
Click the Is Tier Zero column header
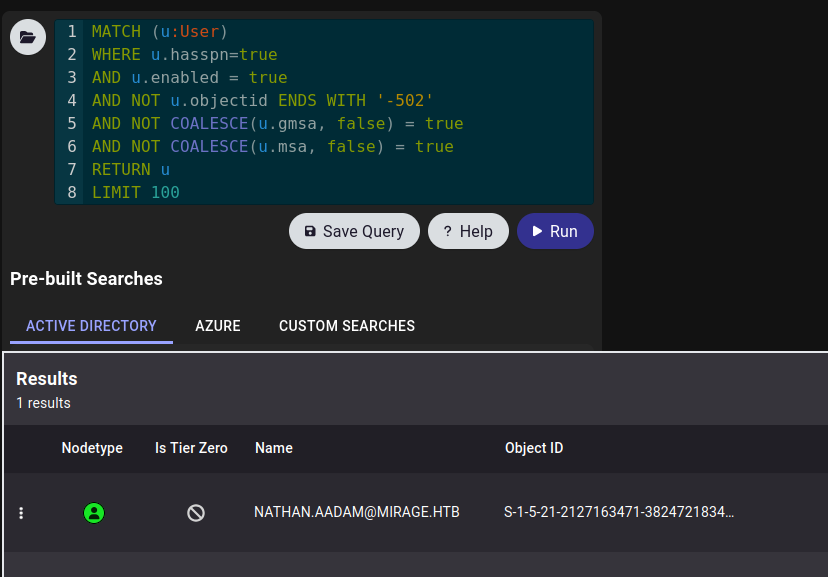191,448
